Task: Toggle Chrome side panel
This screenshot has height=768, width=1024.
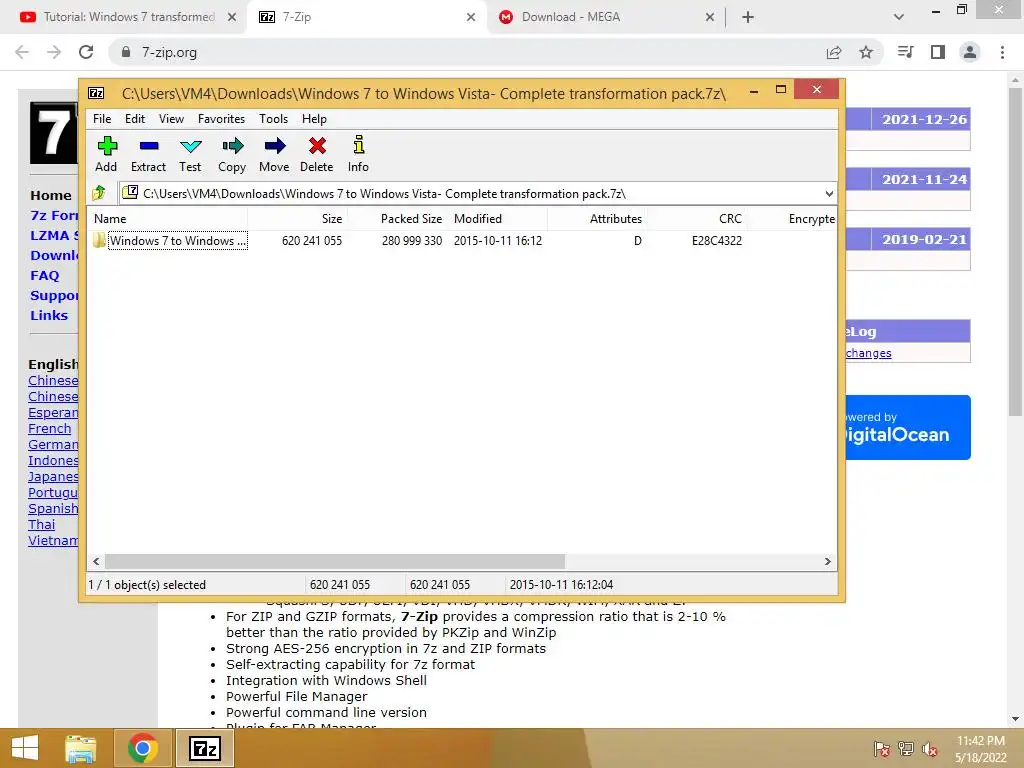Action: tap(938, 52)
